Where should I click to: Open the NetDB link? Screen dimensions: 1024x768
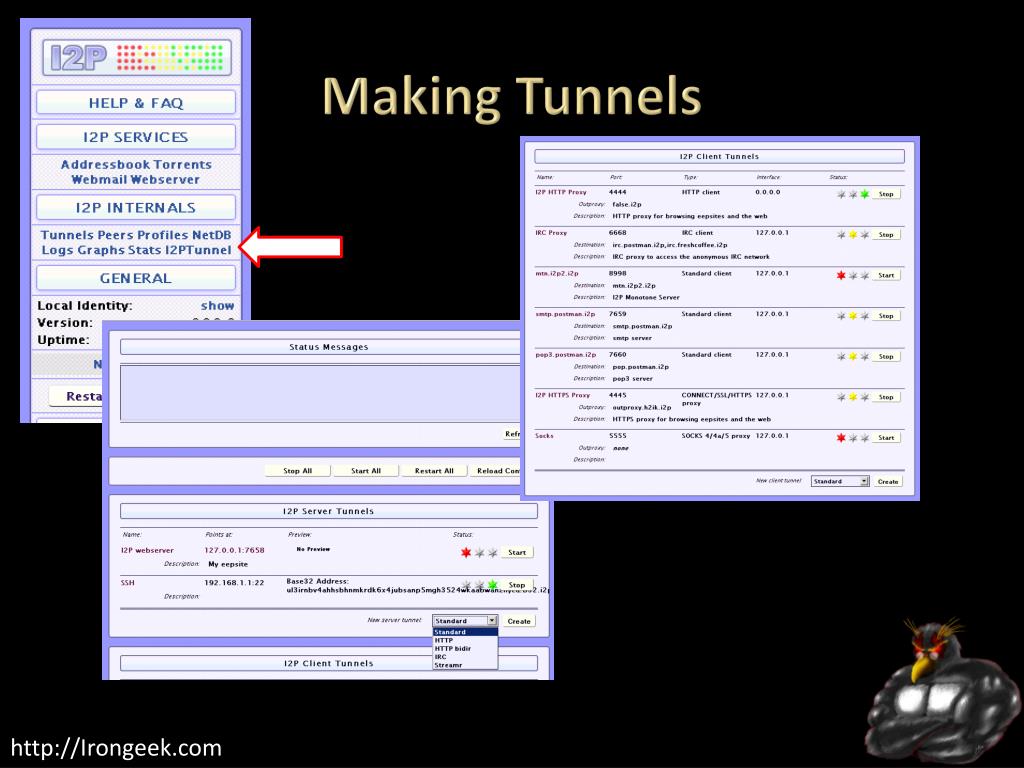212,235
